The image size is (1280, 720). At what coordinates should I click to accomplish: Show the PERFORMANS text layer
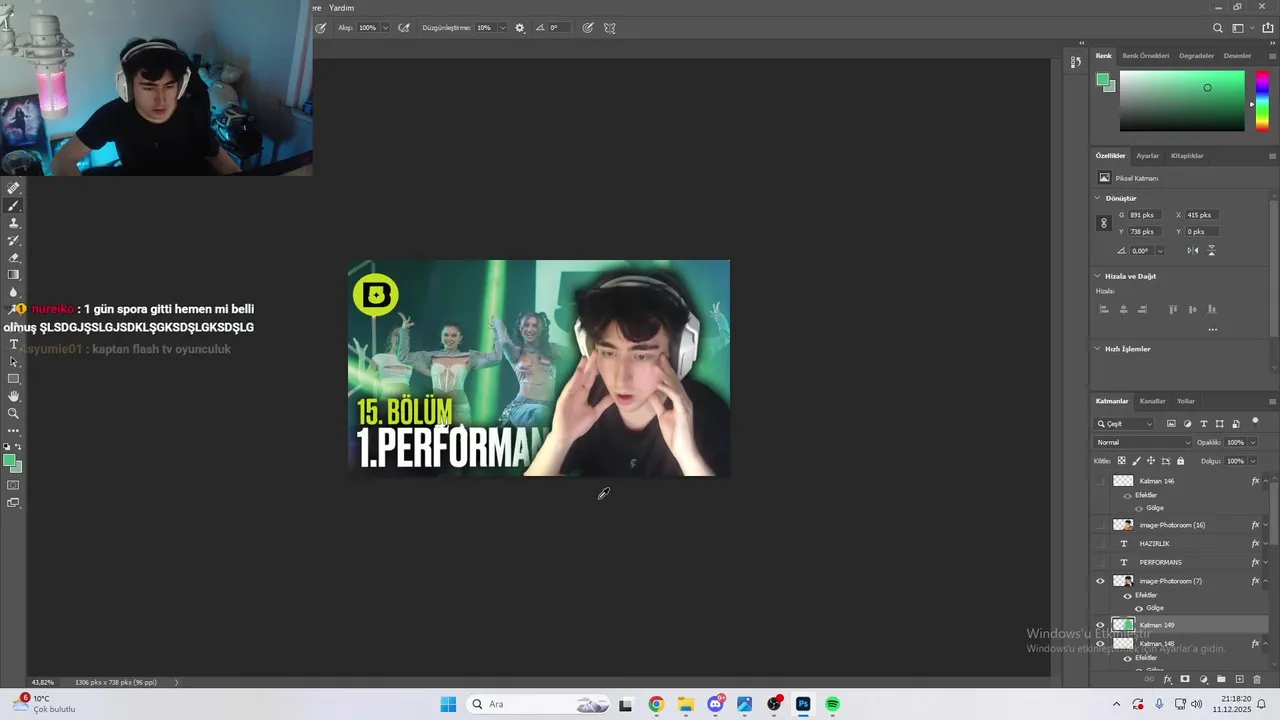[x=1101, y=562]
